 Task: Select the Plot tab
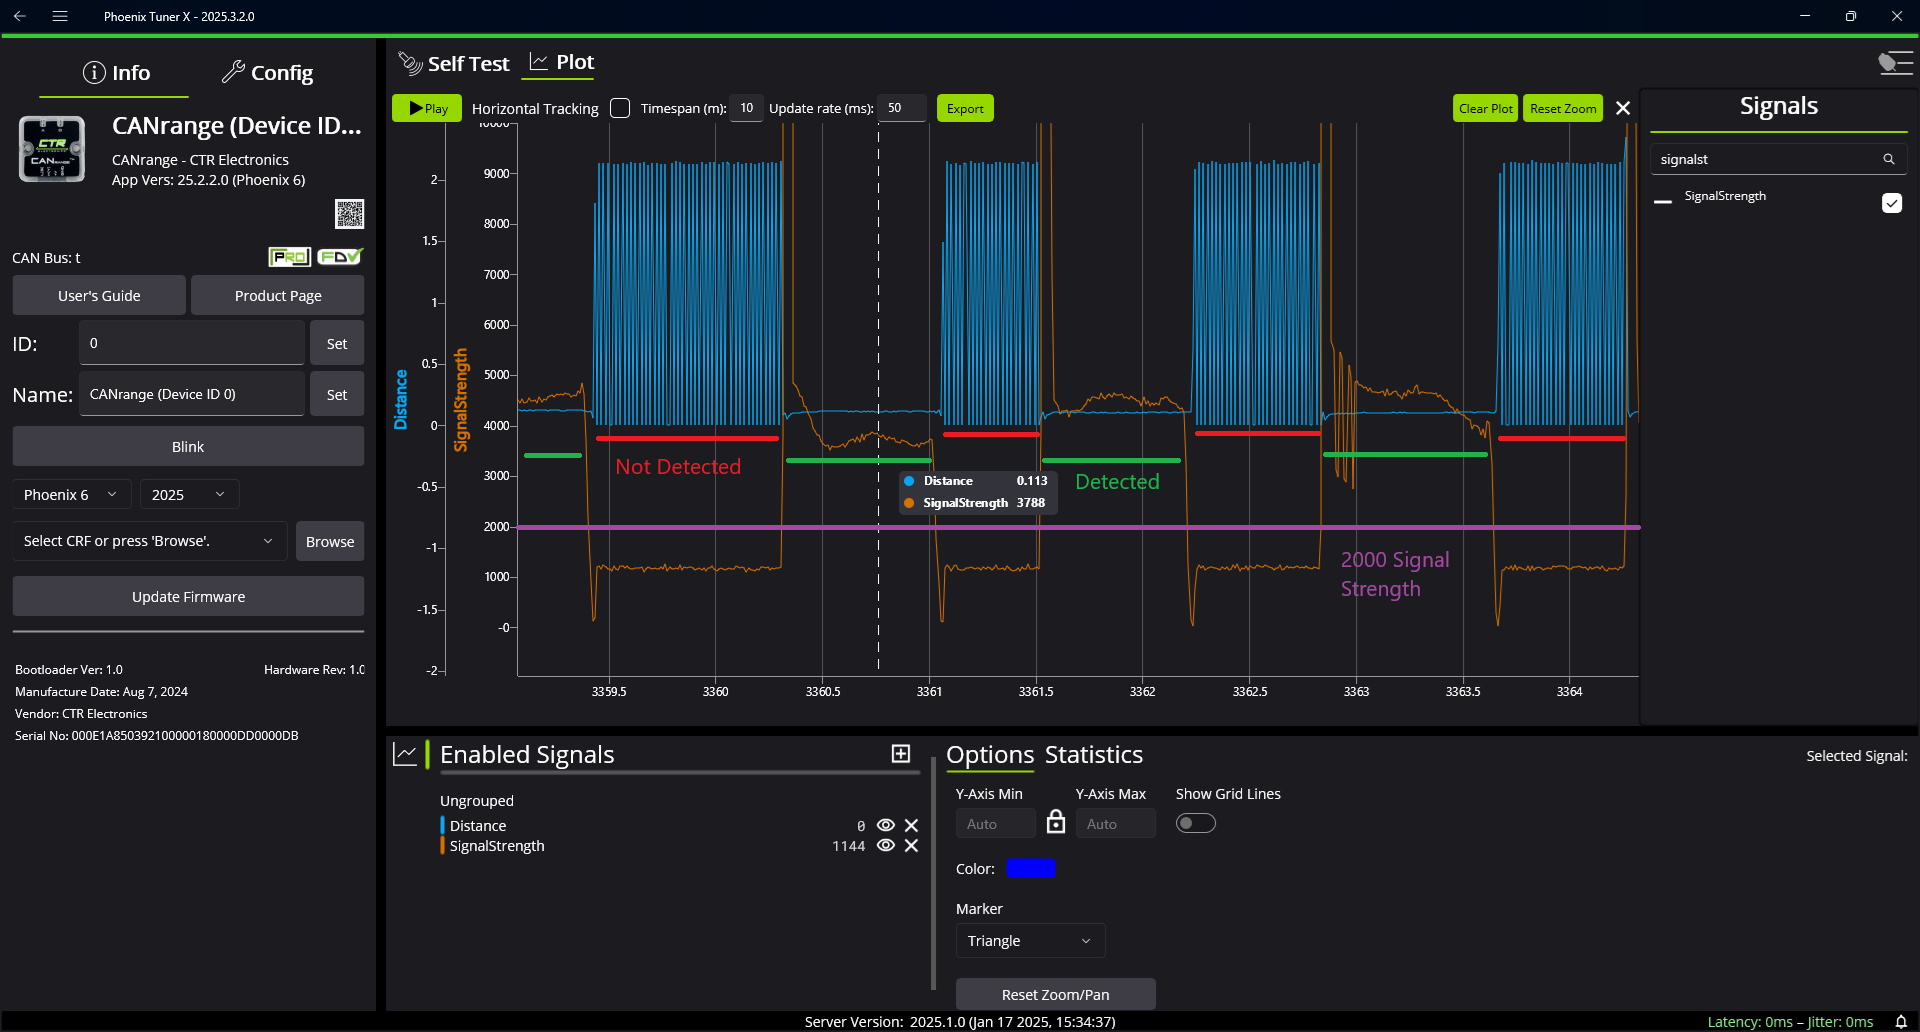[x=562, y=62]
